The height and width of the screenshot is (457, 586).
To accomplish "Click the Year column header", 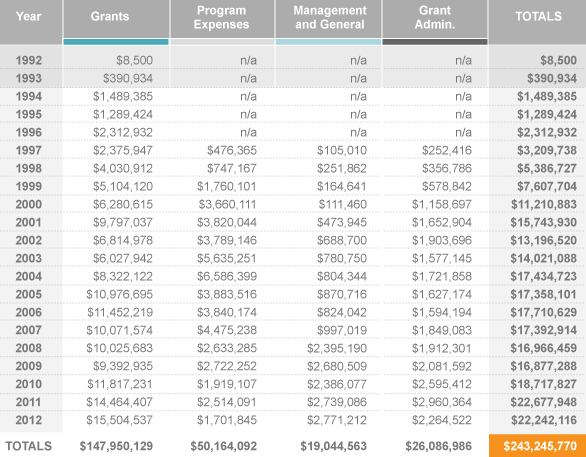I will 28,16.
